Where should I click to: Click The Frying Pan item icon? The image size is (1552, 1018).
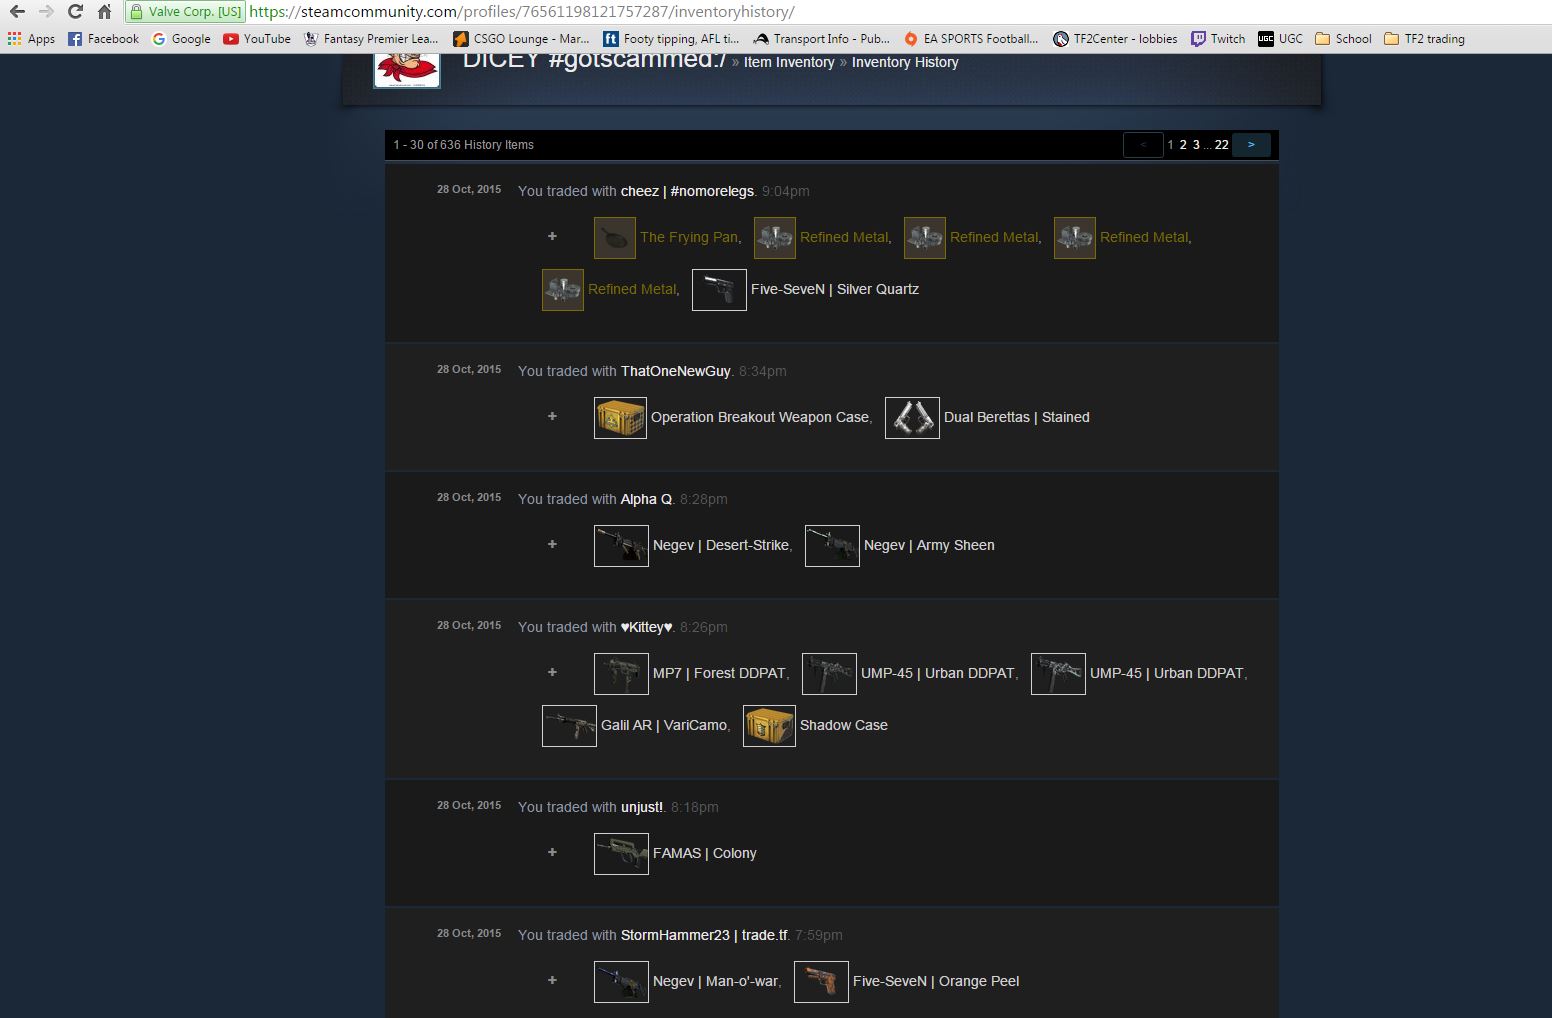coord(614,238)
